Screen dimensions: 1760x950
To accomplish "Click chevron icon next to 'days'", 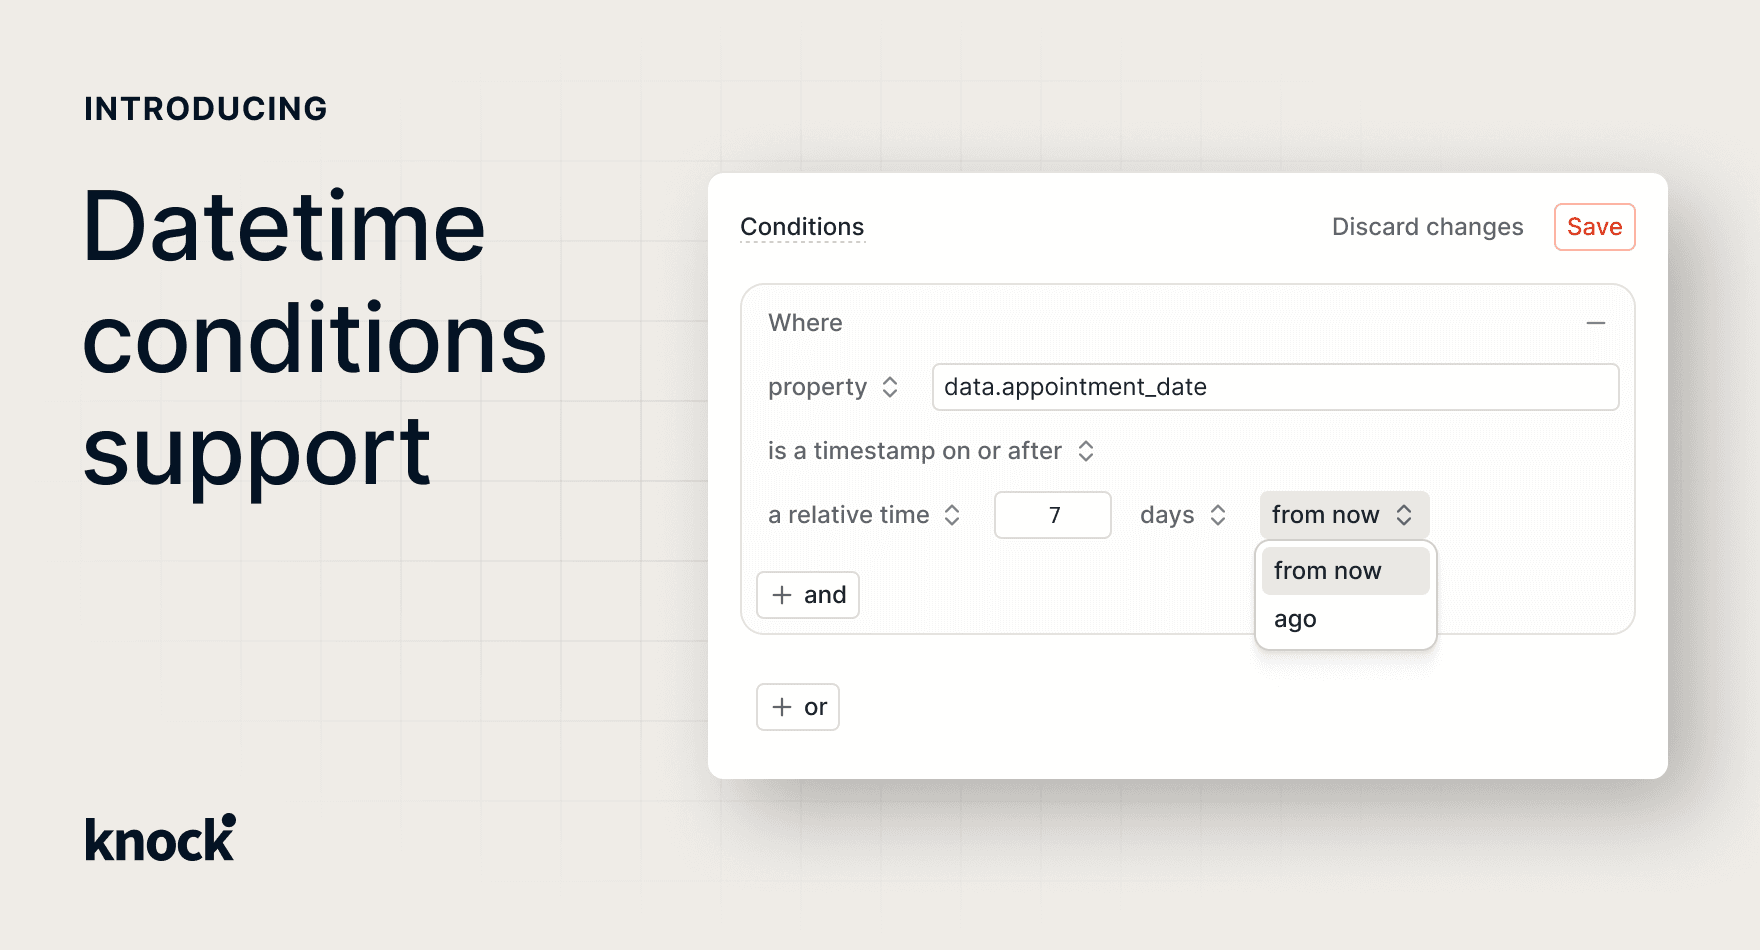I will pyautogui.click(x=1218, y=515).
